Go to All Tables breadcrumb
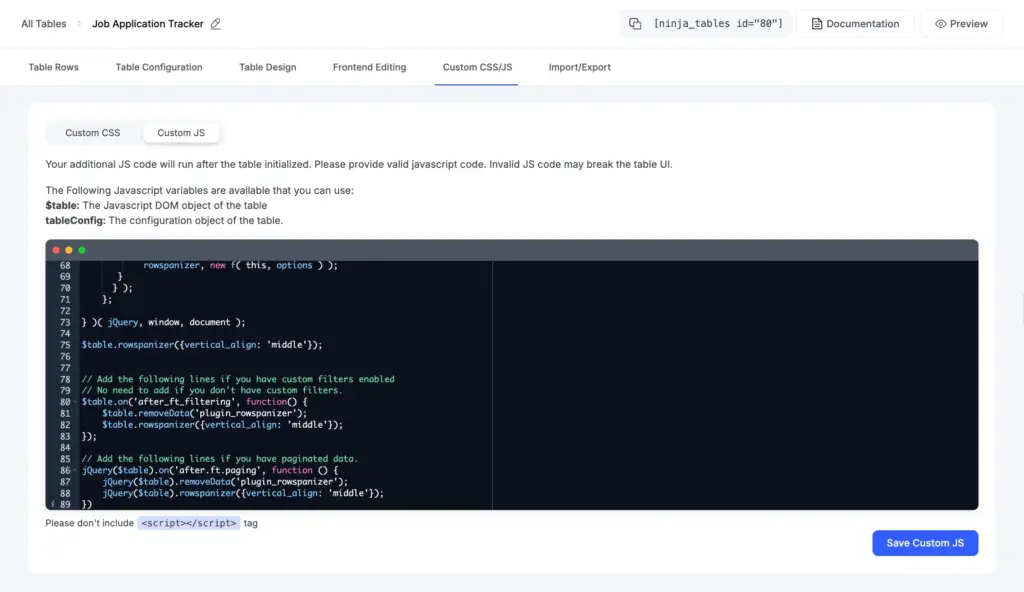The image size is (1024, 592). [44, 24]
